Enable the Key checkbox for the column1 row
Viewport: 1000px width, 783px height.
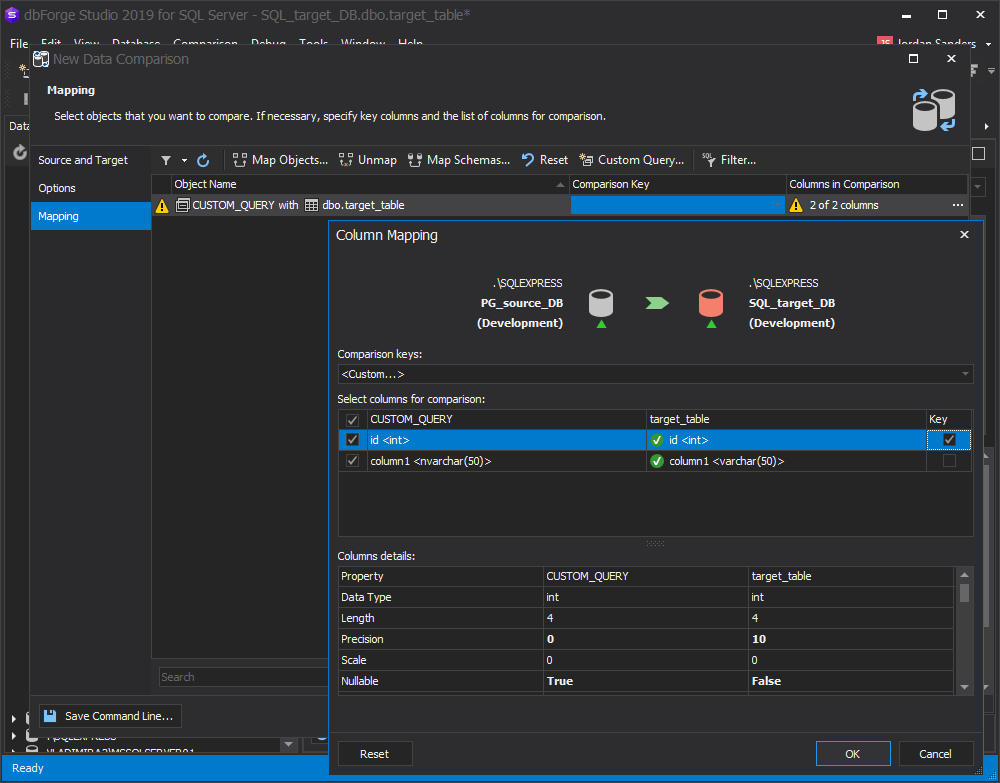[x=949, y=460]
